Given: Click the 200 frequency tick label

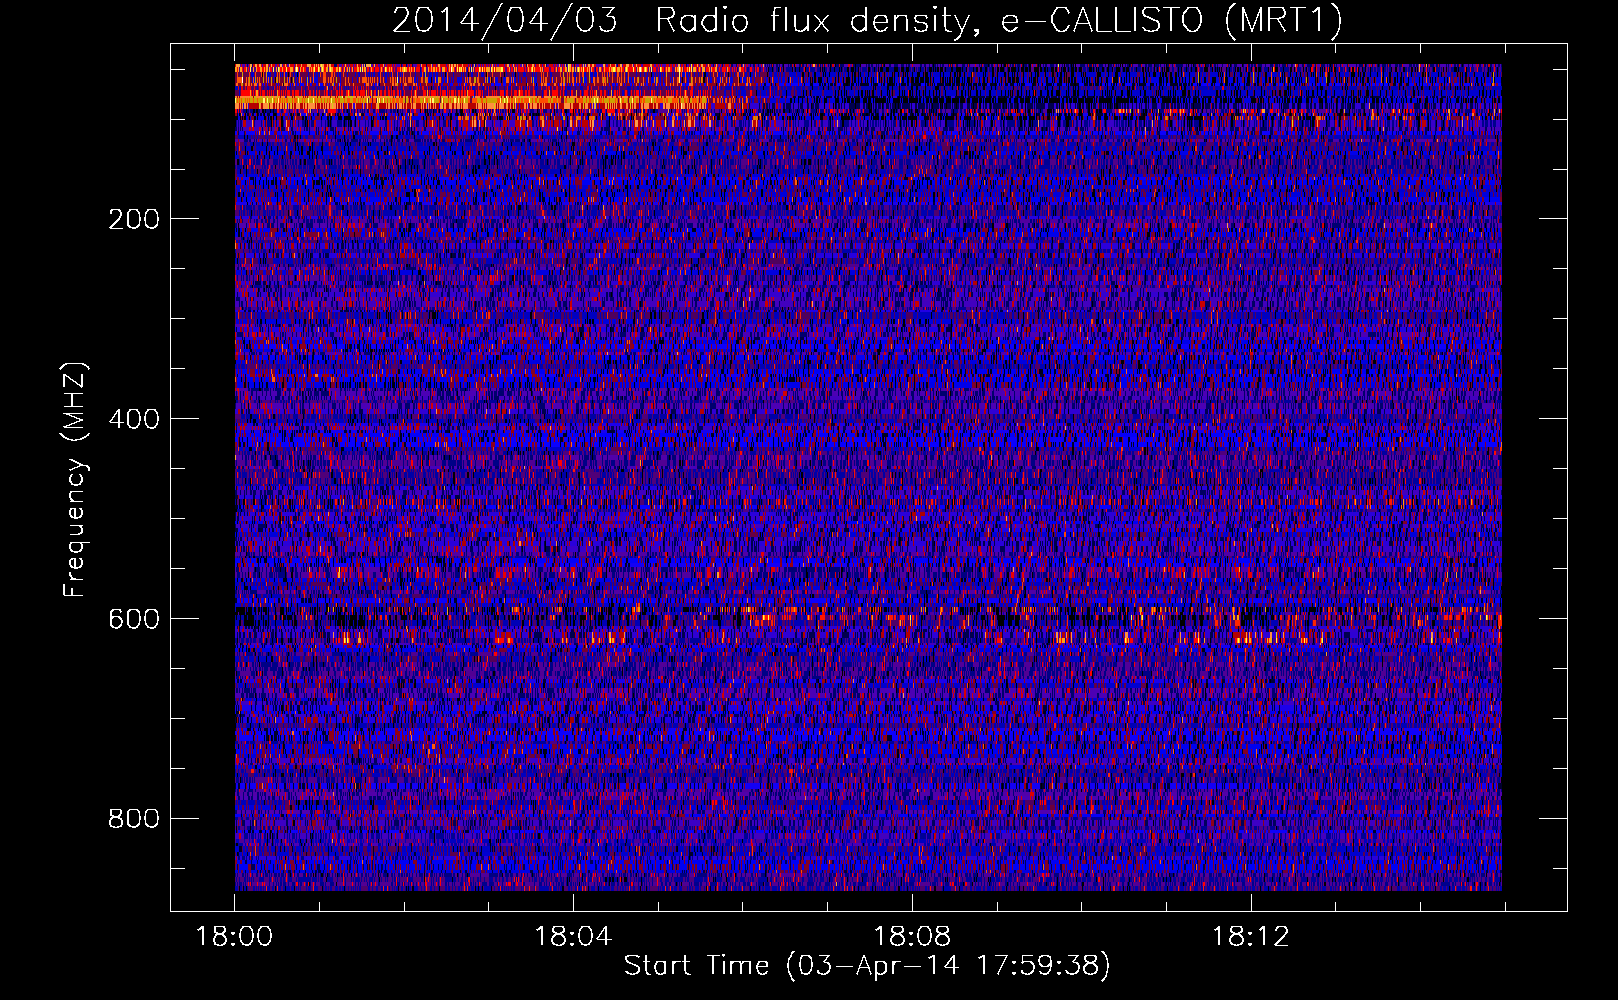Looking at the screenshot, I should click(134, 219).
